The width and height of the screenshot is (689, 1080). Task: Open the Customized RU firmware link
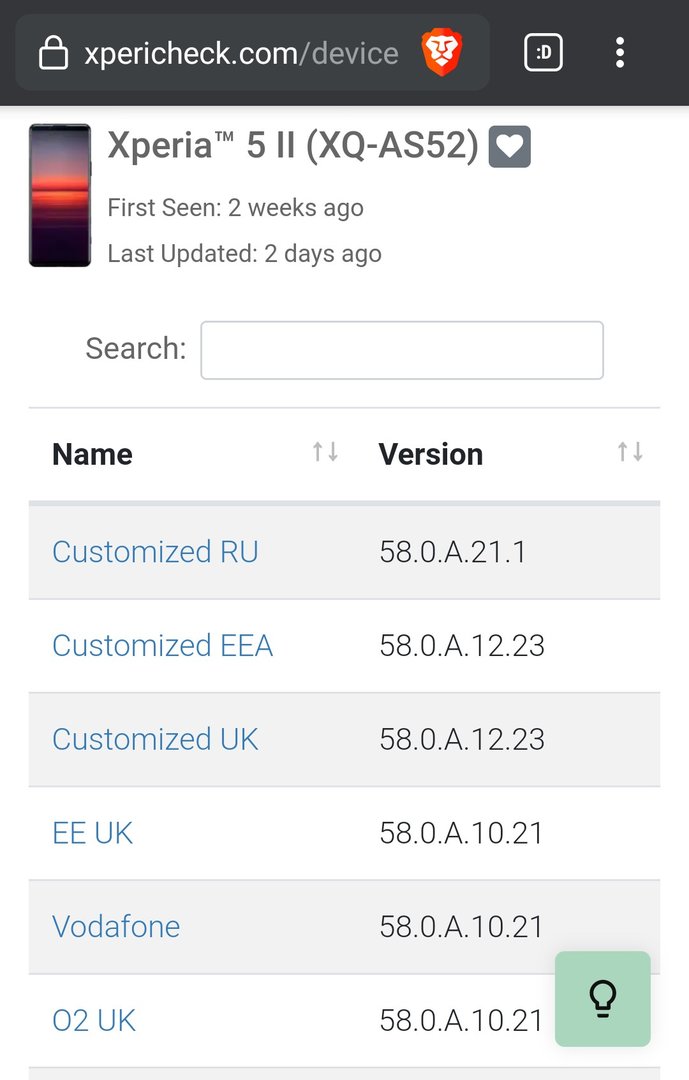[x=155, y=552]
